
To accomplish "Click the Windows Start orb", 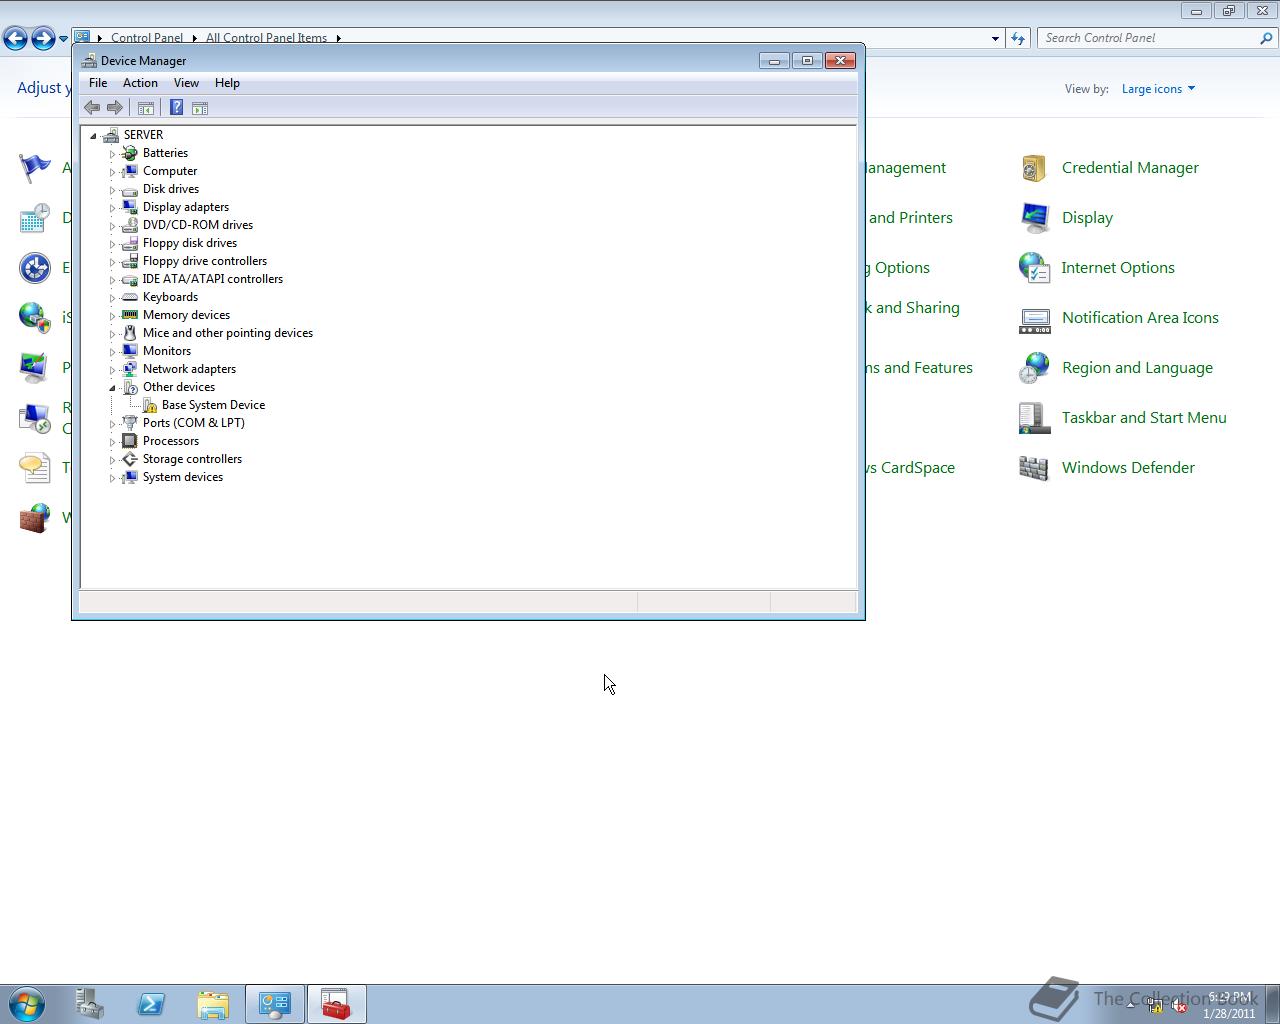I will [x=26, y=1004].
